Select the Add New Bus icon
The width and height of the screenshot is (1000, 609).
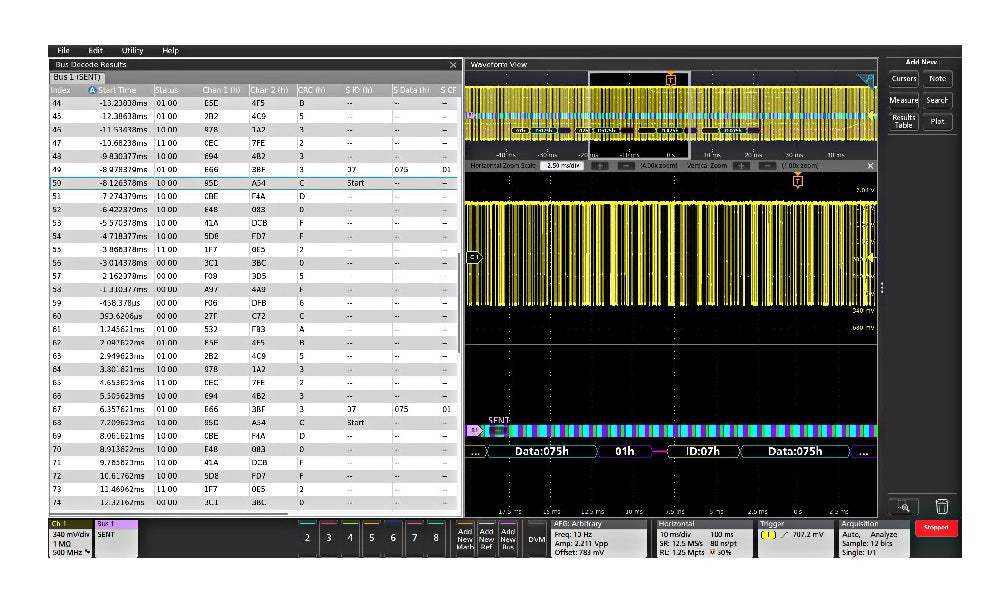(x=508, y=538)
